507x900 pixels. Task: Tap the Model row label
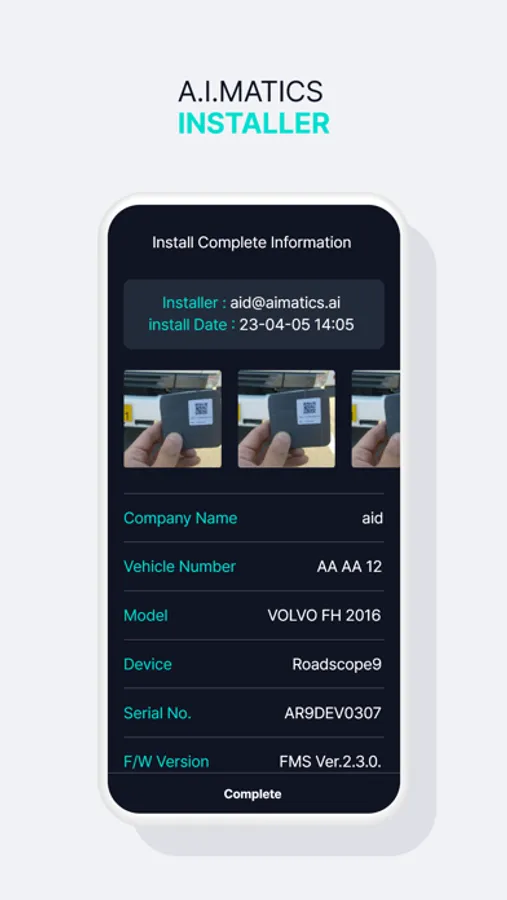coord(146,615)
